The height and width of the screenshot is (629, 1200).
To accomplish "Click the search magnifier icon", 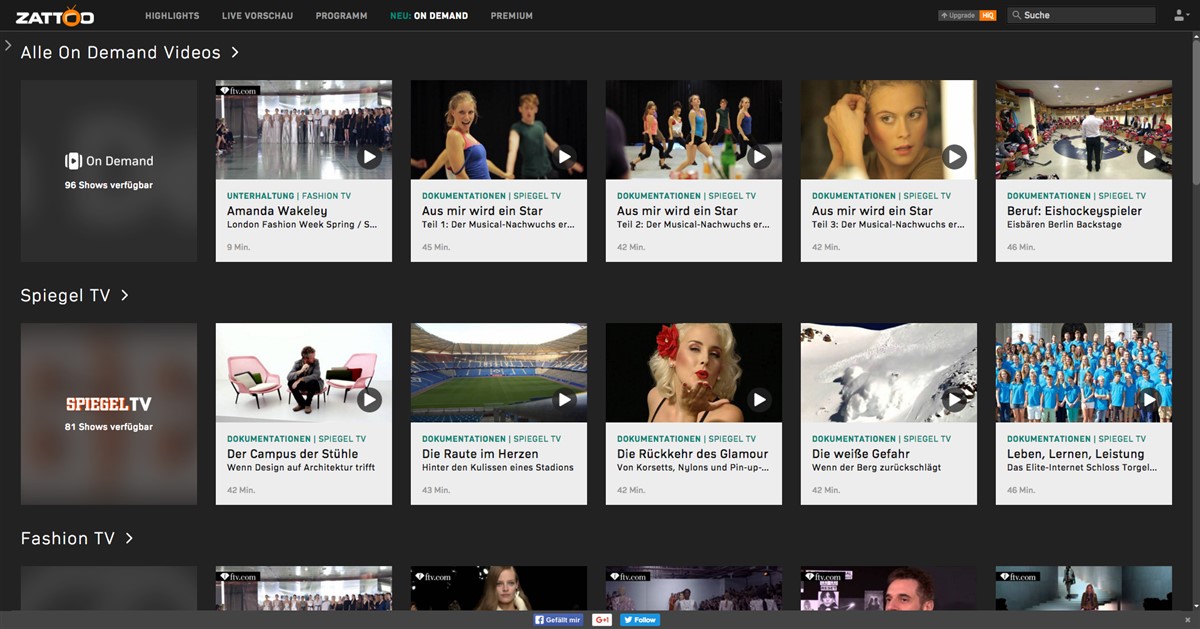I will point(1016,15).
